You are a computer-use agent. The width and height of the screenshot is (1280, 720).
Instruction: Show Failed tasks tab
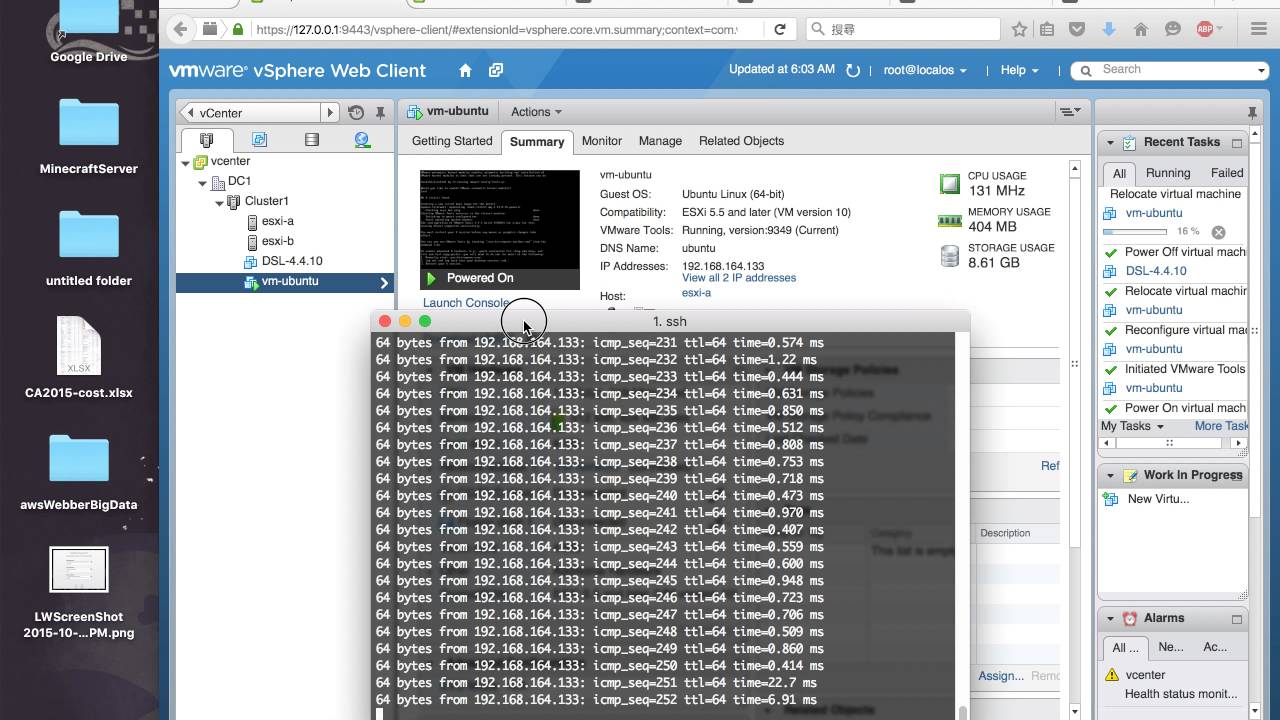[1227, 173]
